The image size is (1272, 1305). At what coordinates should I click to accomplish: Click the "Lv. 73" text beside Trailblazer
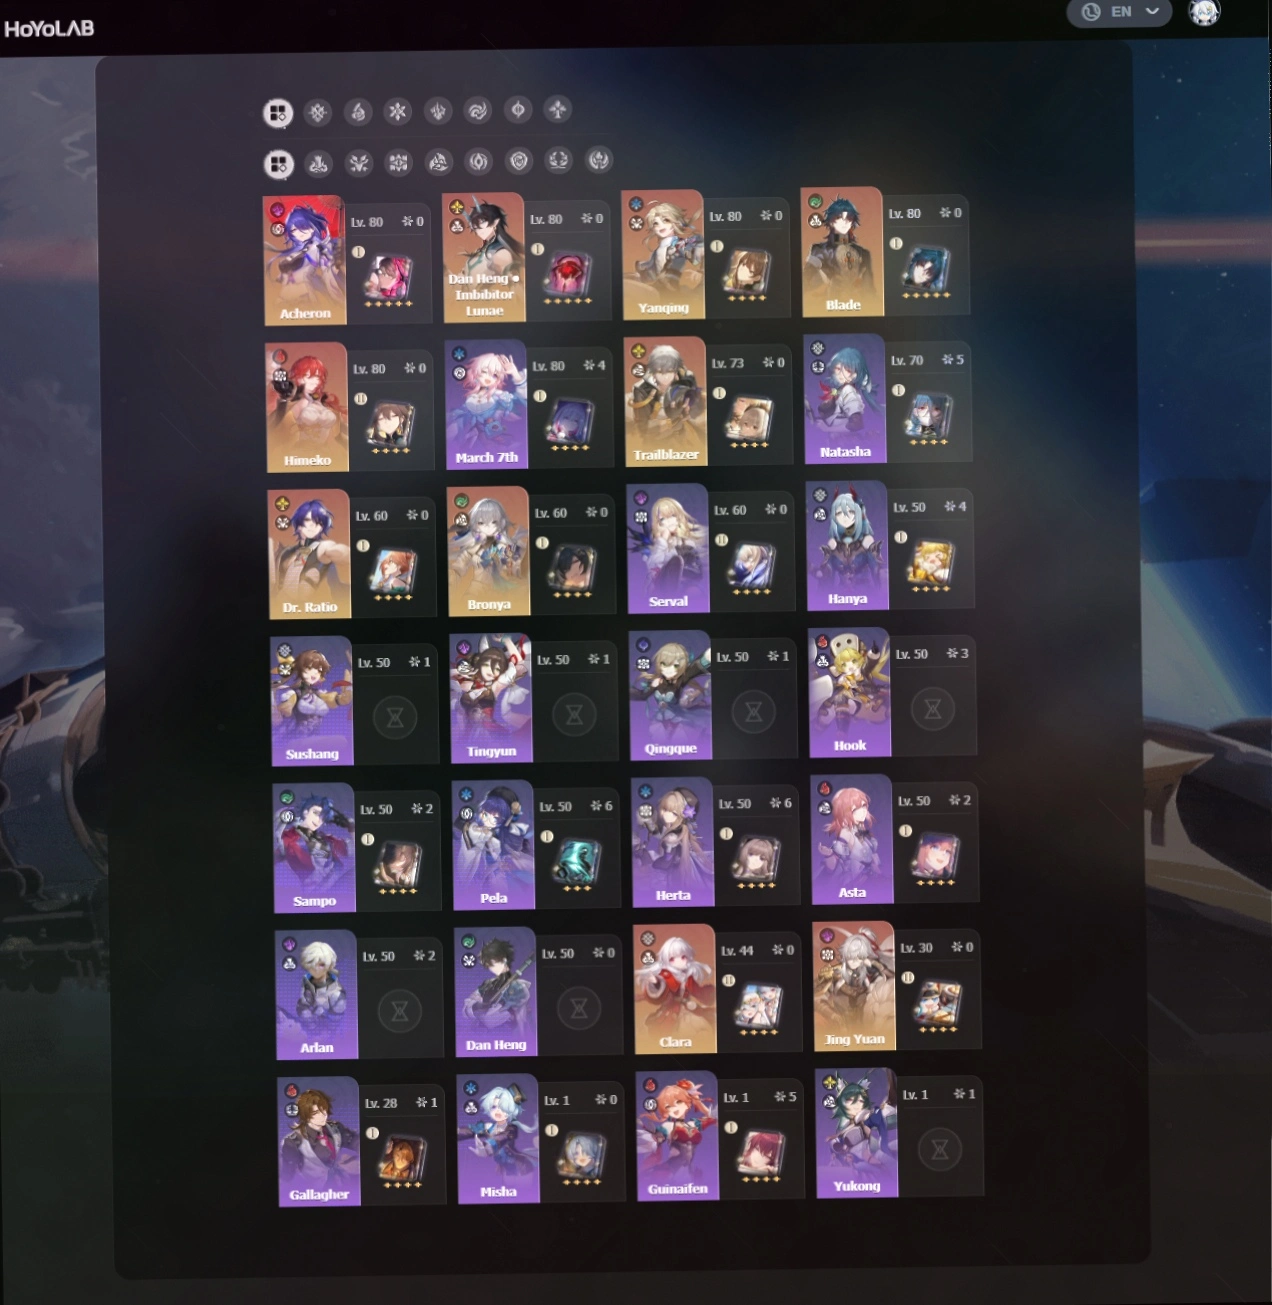728,363
